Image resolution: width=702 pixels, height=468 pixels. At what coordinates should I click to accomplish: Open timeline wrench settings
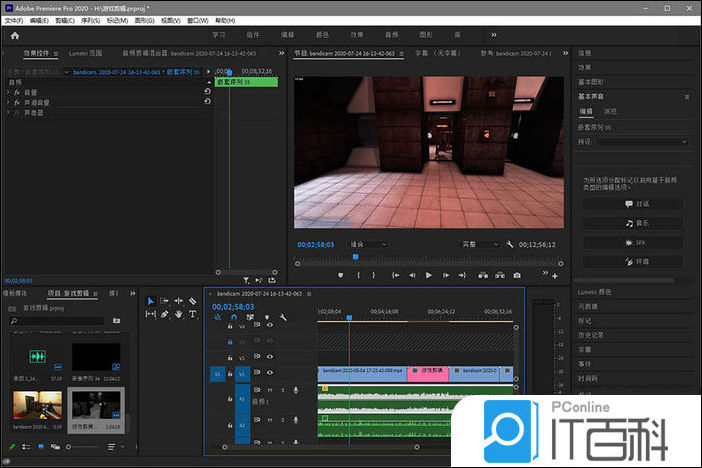[284, 318]
